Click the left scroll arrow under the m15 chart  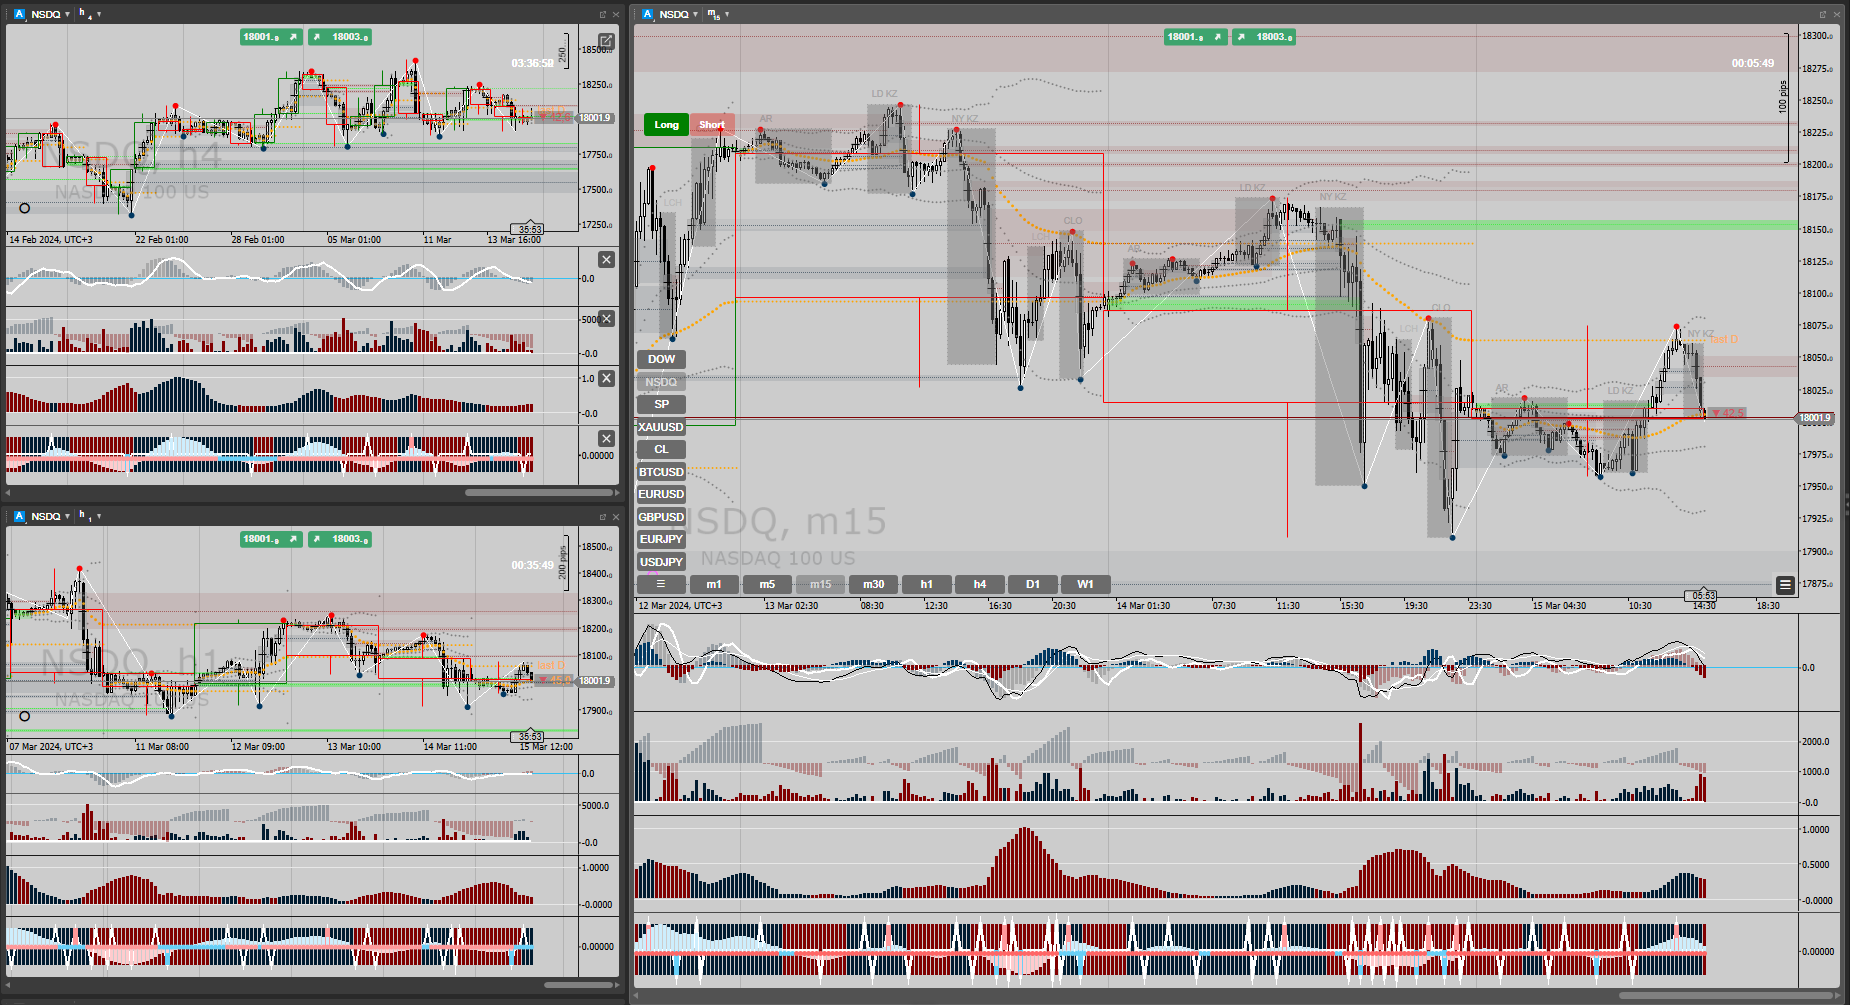pyautogui.click(x=637, y=995)
